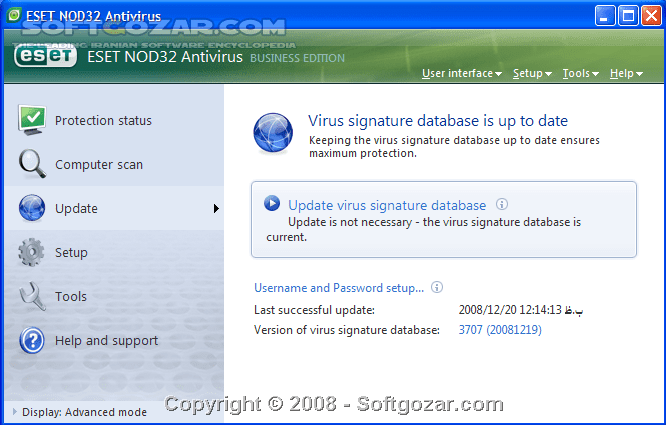The width and height of the screenshot is (666, 425).
Task: Select Setup in the left sidebar
Action: (x=71, y=253)
